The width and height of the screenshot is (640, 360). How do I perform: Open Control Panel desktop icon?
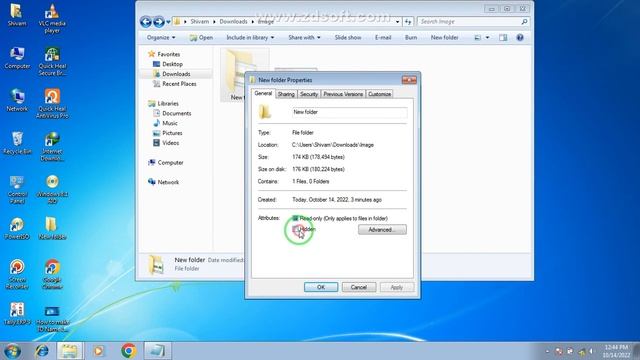17,189
